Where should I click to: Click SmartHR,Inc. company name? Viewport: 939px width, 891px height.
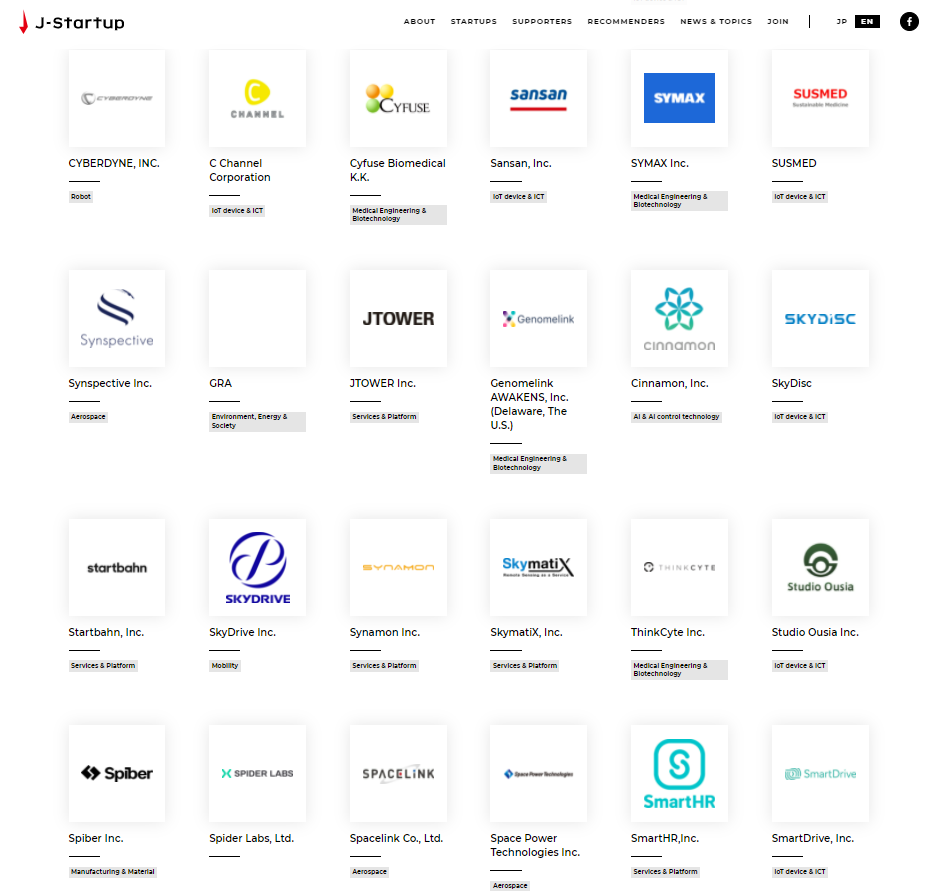click(x=665, y=838)
